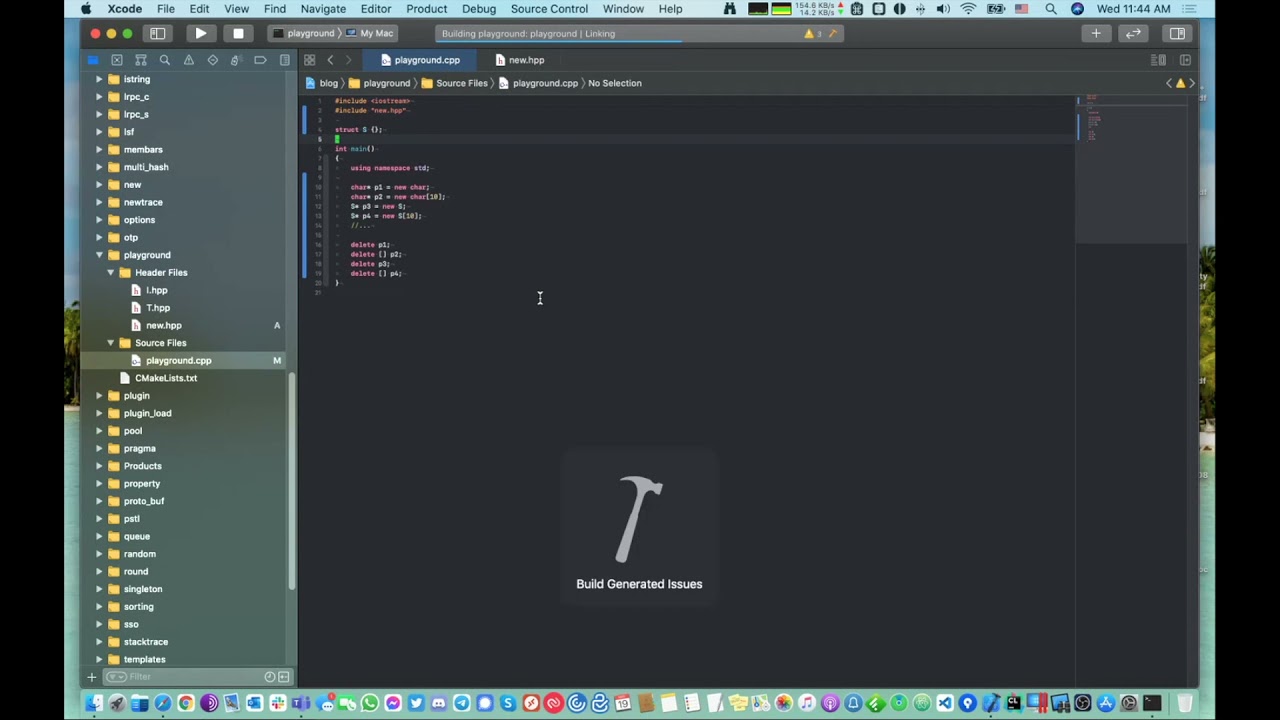Screen dimensions: 1280x720
Task: Select CMakeLists.txt in the navigator
Action: click(166, 378)
